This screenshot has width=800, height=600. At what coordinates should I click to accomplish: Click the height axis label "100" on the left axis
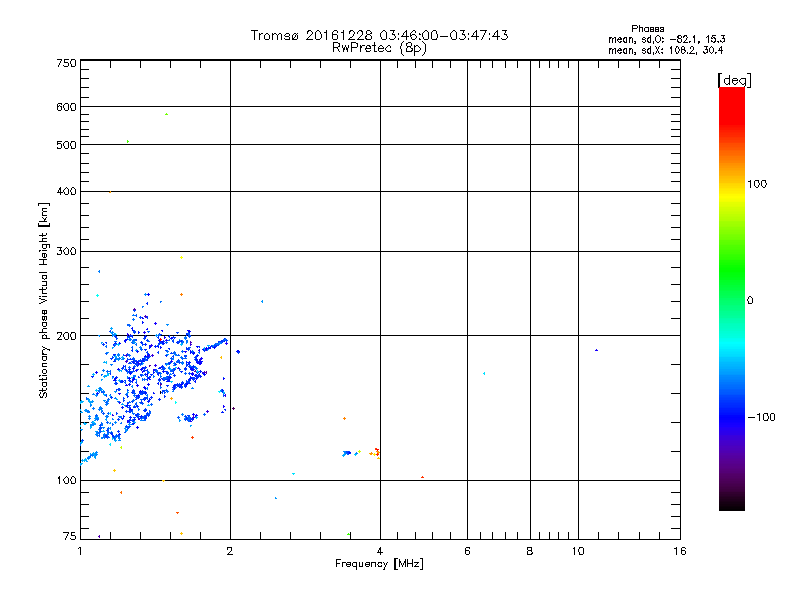[x=66, y=480]
